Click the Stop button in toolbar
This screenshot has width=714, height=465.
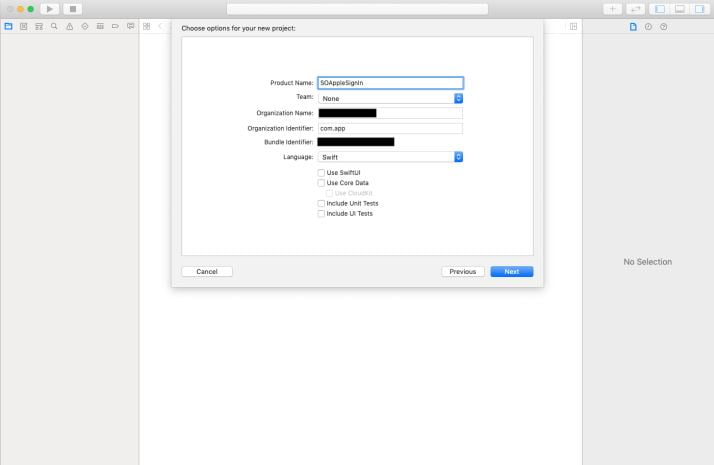coord(73,9)
